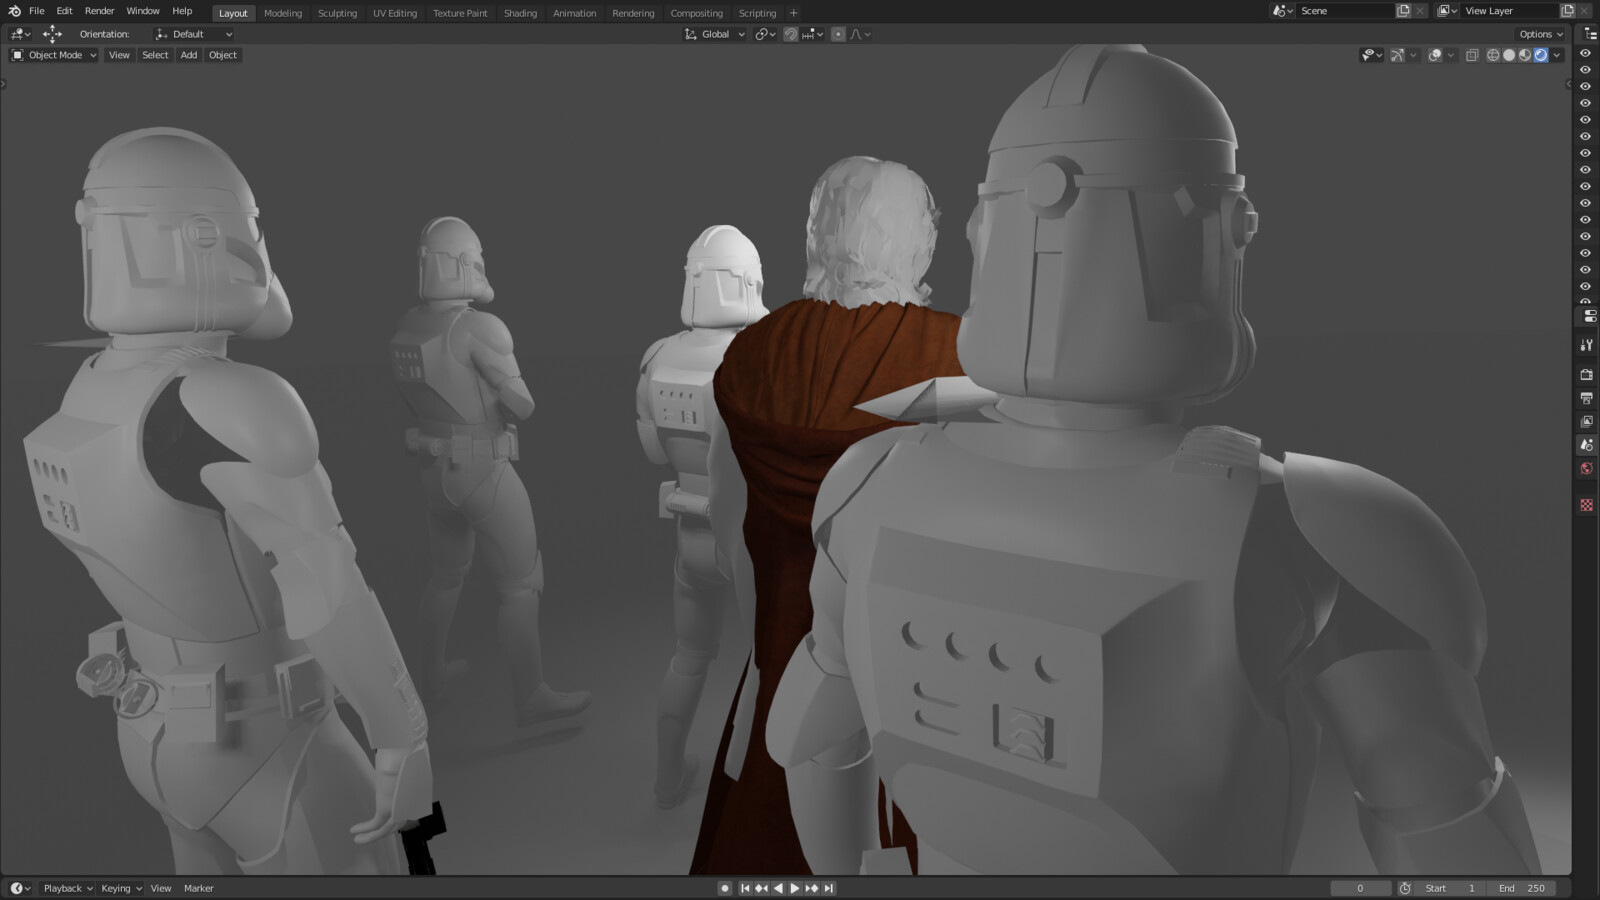1600x900 pixels.
Task: Open the proportional falloff dropdown
Action: [x=861, y=34]
